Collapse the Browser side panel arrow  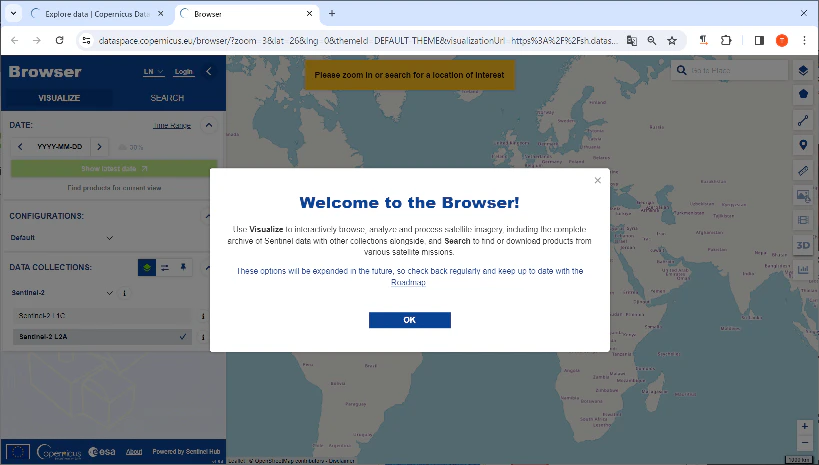(209, 71)
